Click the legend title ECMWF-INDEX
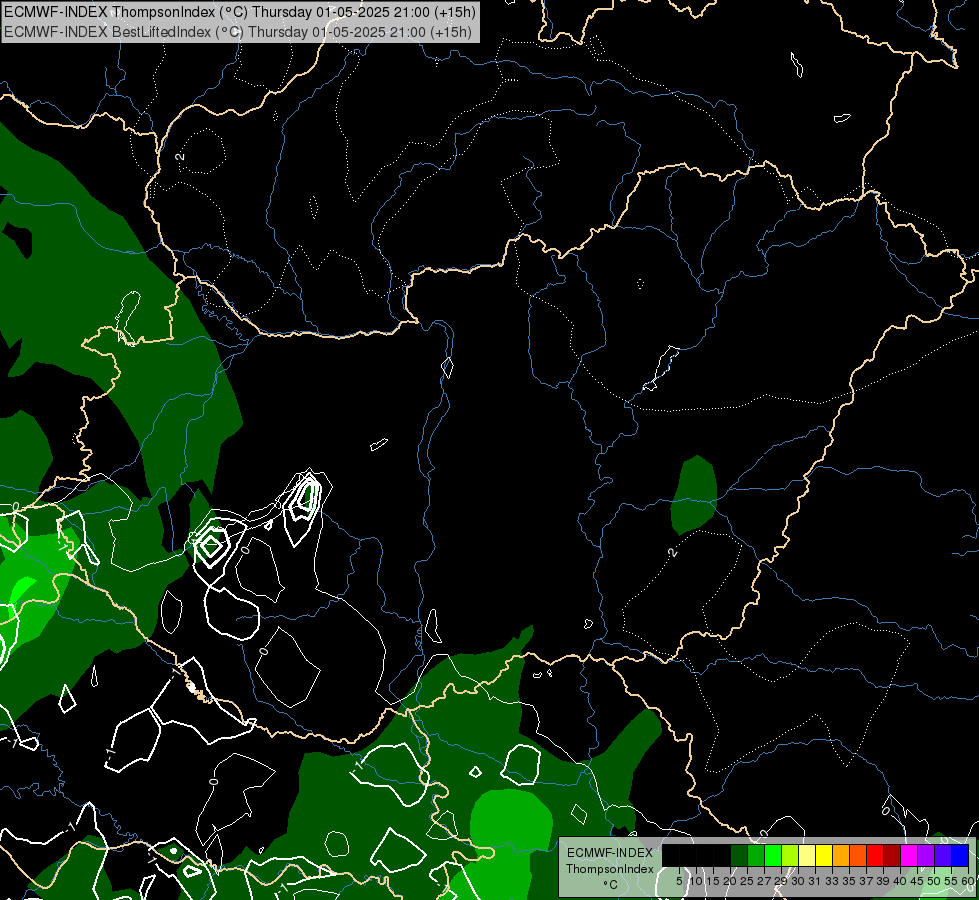Screen dimensions: 979x900 pyautogui.click(x=610, y=853)
